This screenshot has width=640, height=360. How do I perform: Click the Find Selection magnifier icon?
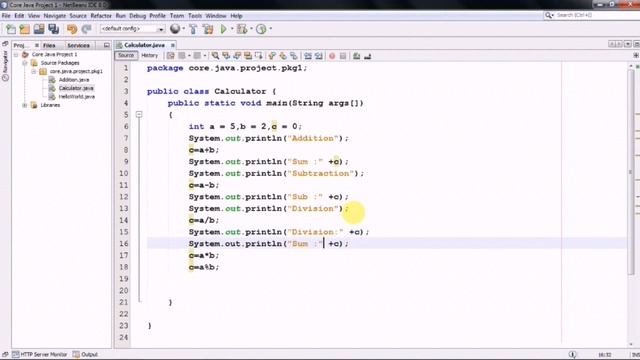pos(215,56)
